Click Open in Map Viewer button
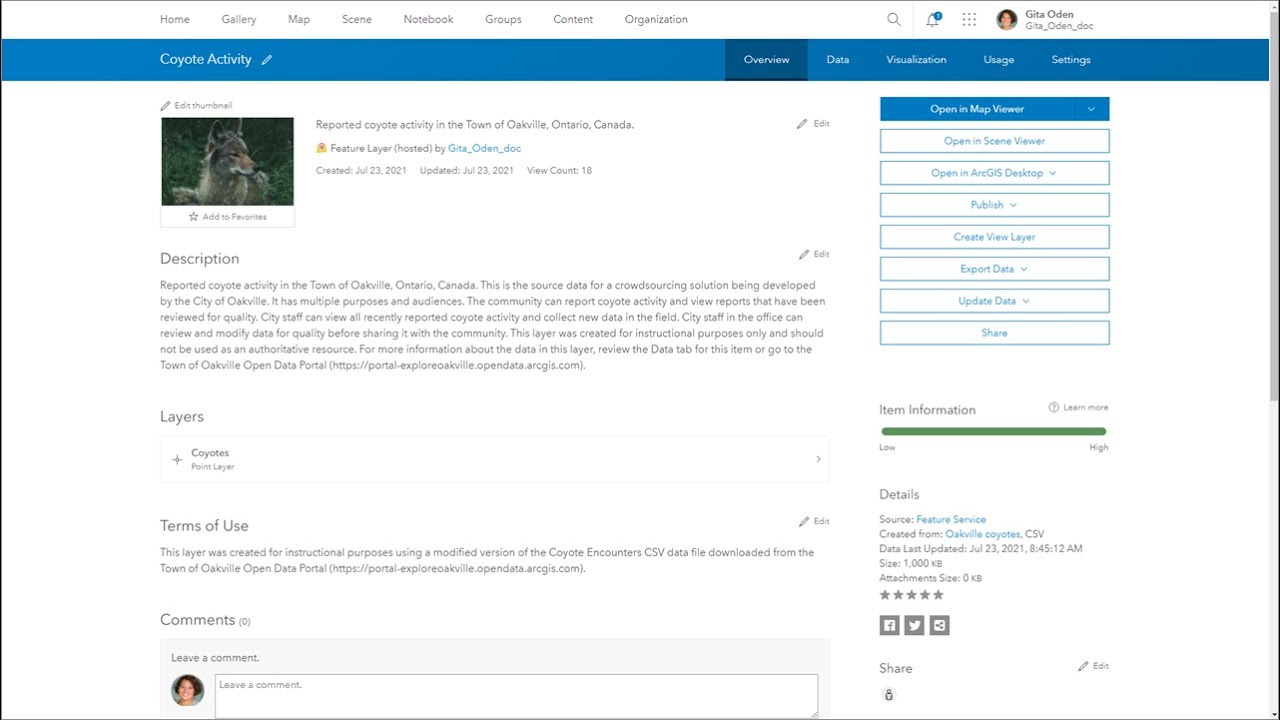Viewport: 1280px width, 720px height. (x=977, y=109)
